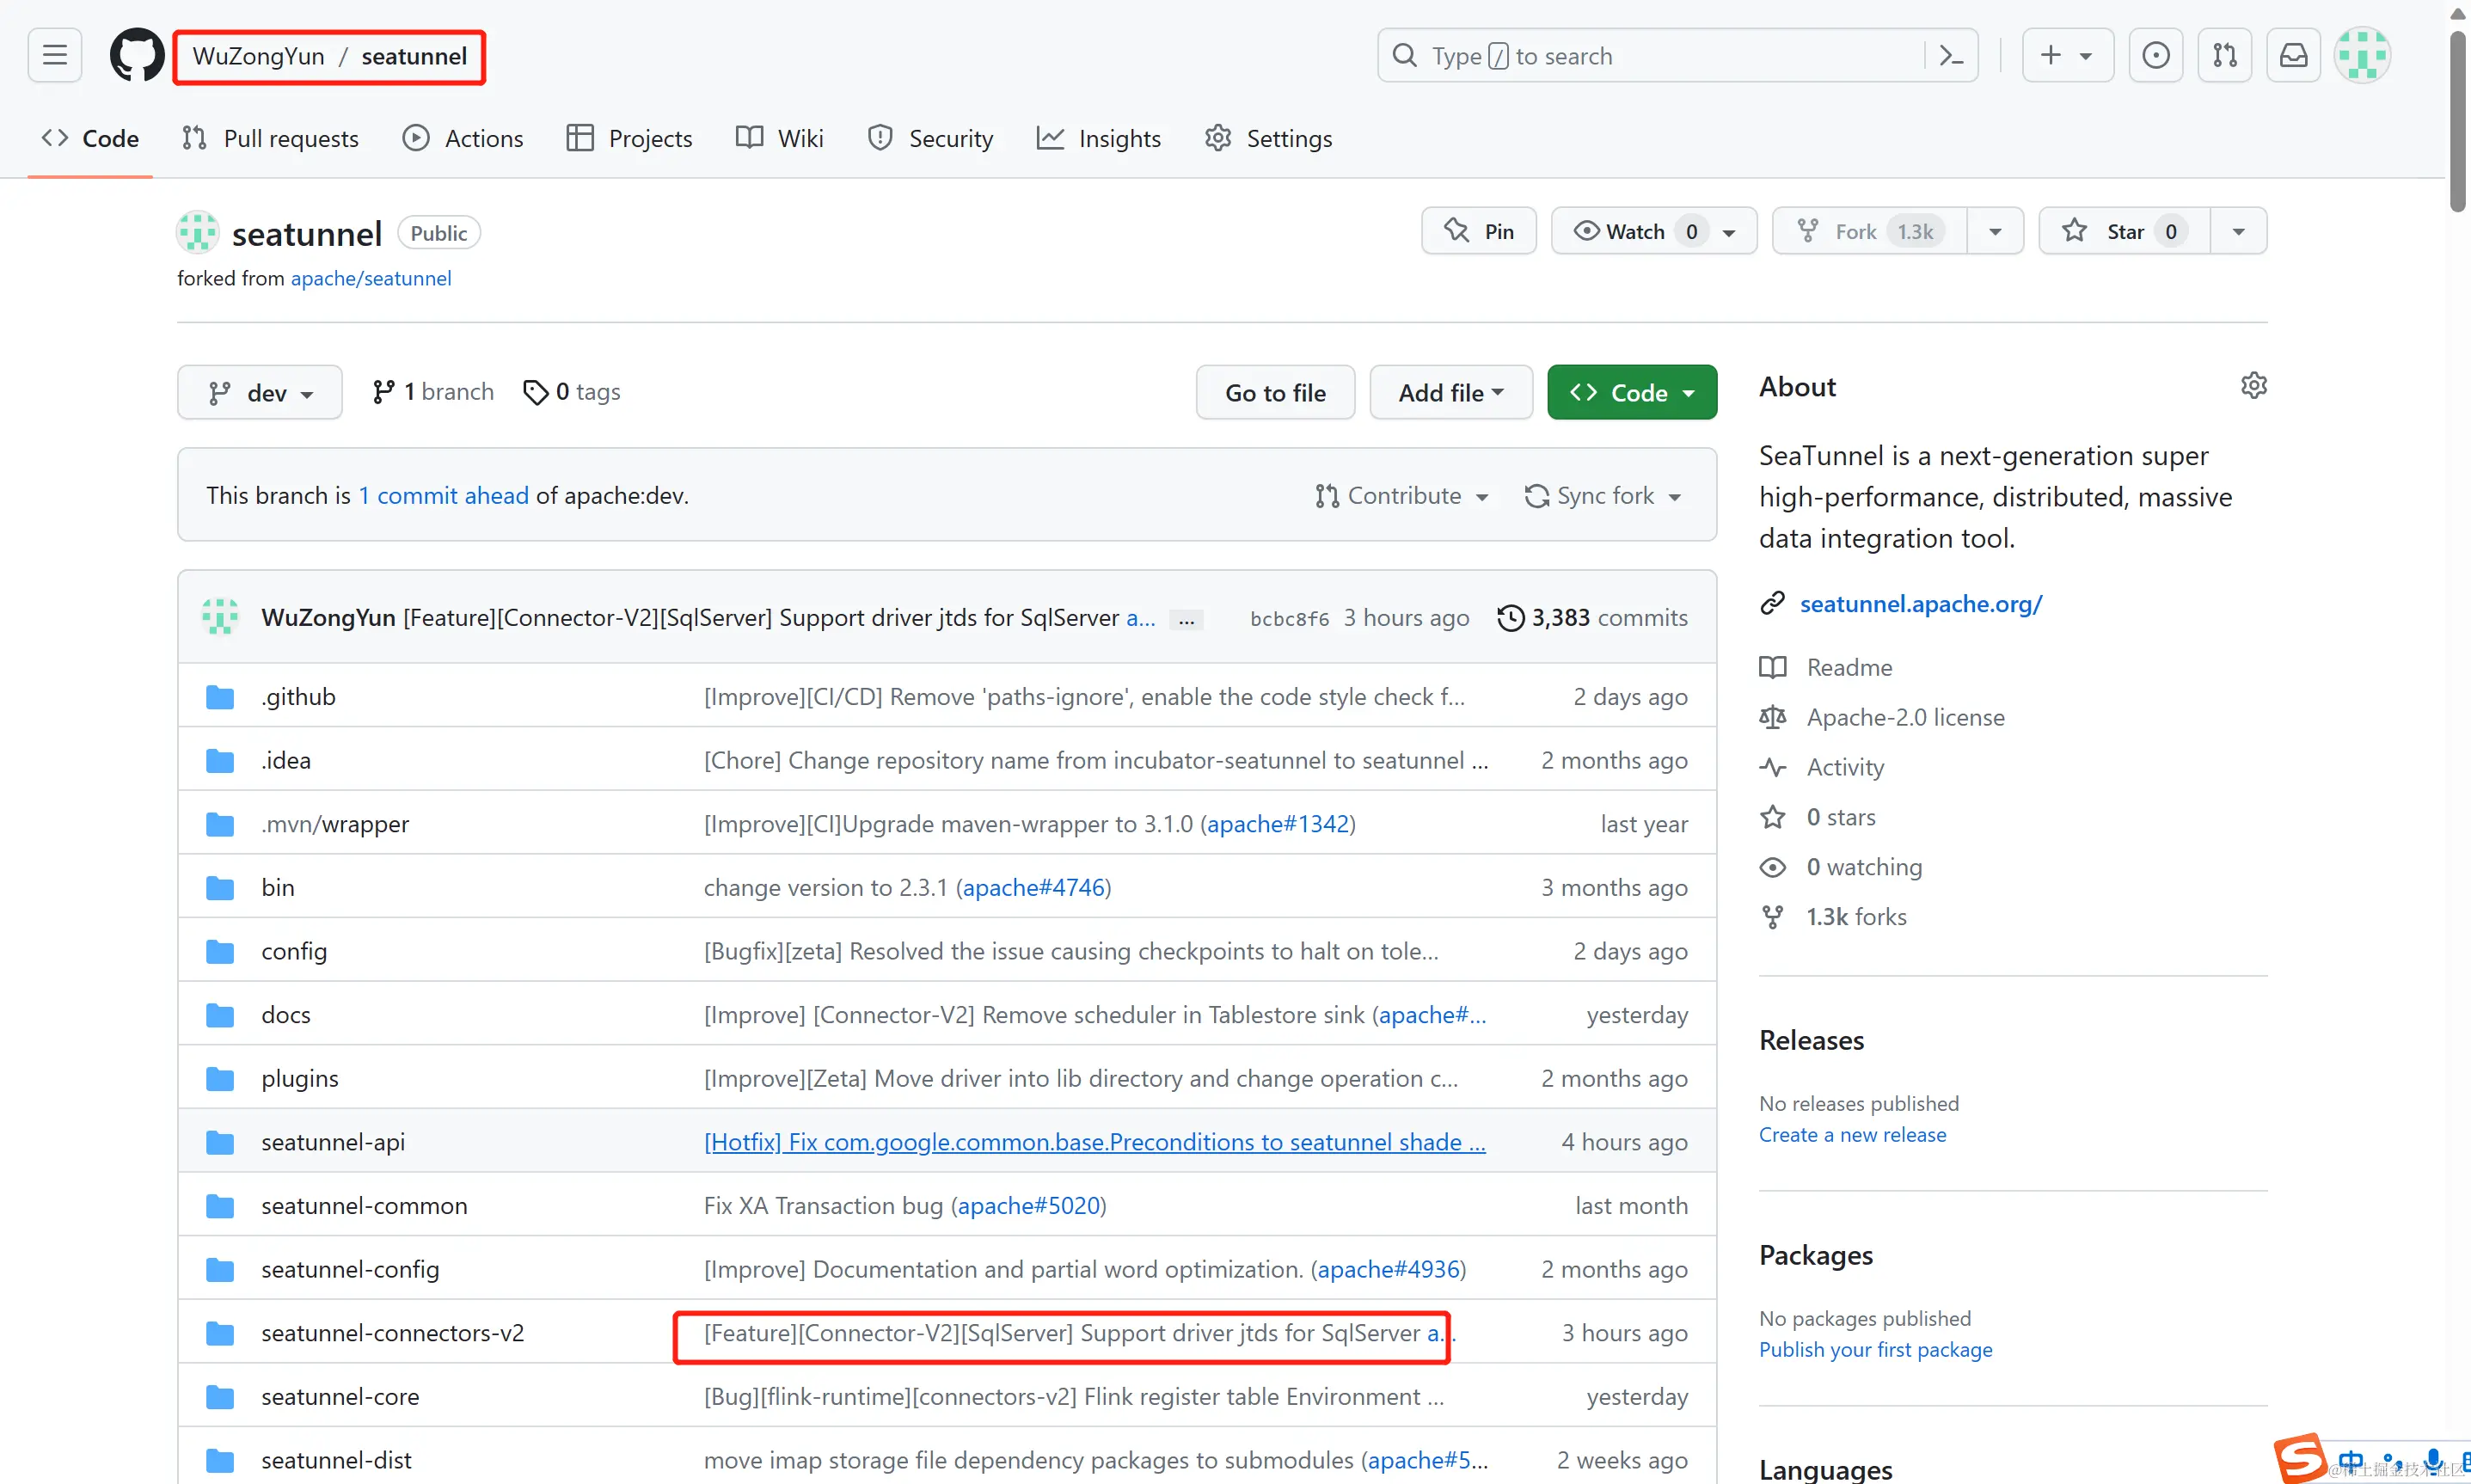
Task: Click the GitHub Octocat logo
Action: pyautogui.click(x=137, y=55)
